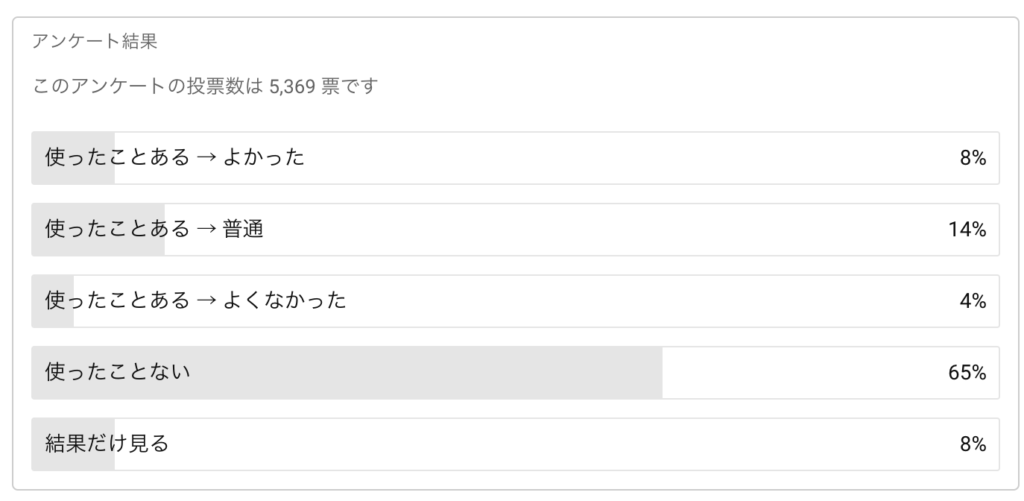
Task: Click the 使ったことない poll option label
Action: tap(118, 372)
